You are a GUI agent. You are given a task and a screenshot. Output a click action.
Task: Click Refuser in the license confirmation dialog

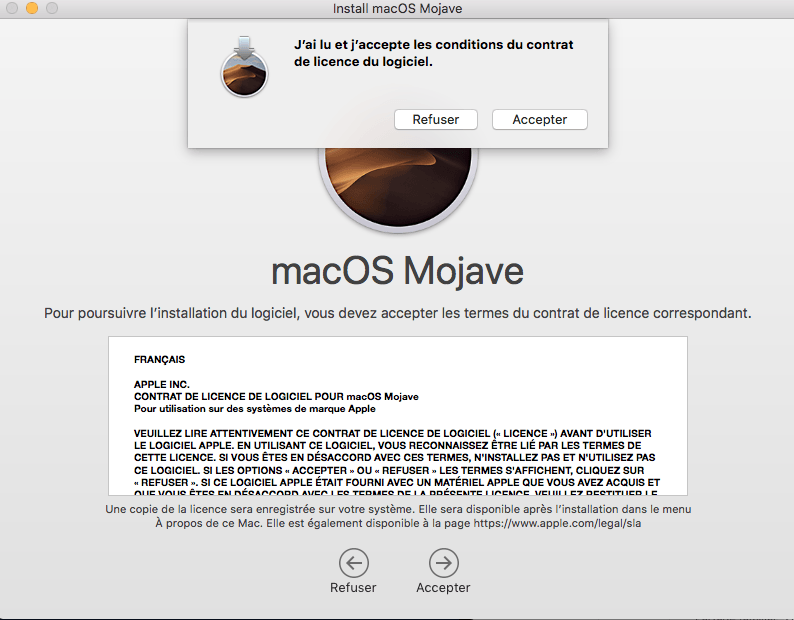tap(435, 120)
